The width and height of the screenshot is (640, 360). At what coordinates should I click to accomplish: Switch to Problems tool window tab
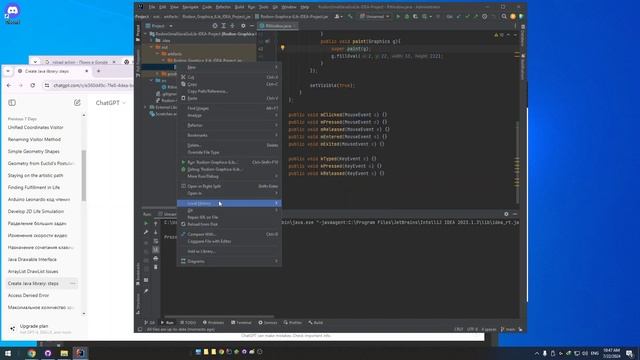click(213, 322)
